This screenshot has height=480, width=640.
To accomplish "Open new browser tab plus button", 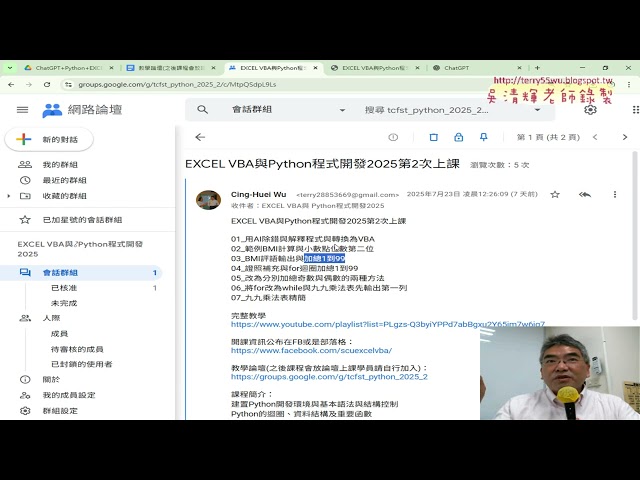I will coord(538,68).
